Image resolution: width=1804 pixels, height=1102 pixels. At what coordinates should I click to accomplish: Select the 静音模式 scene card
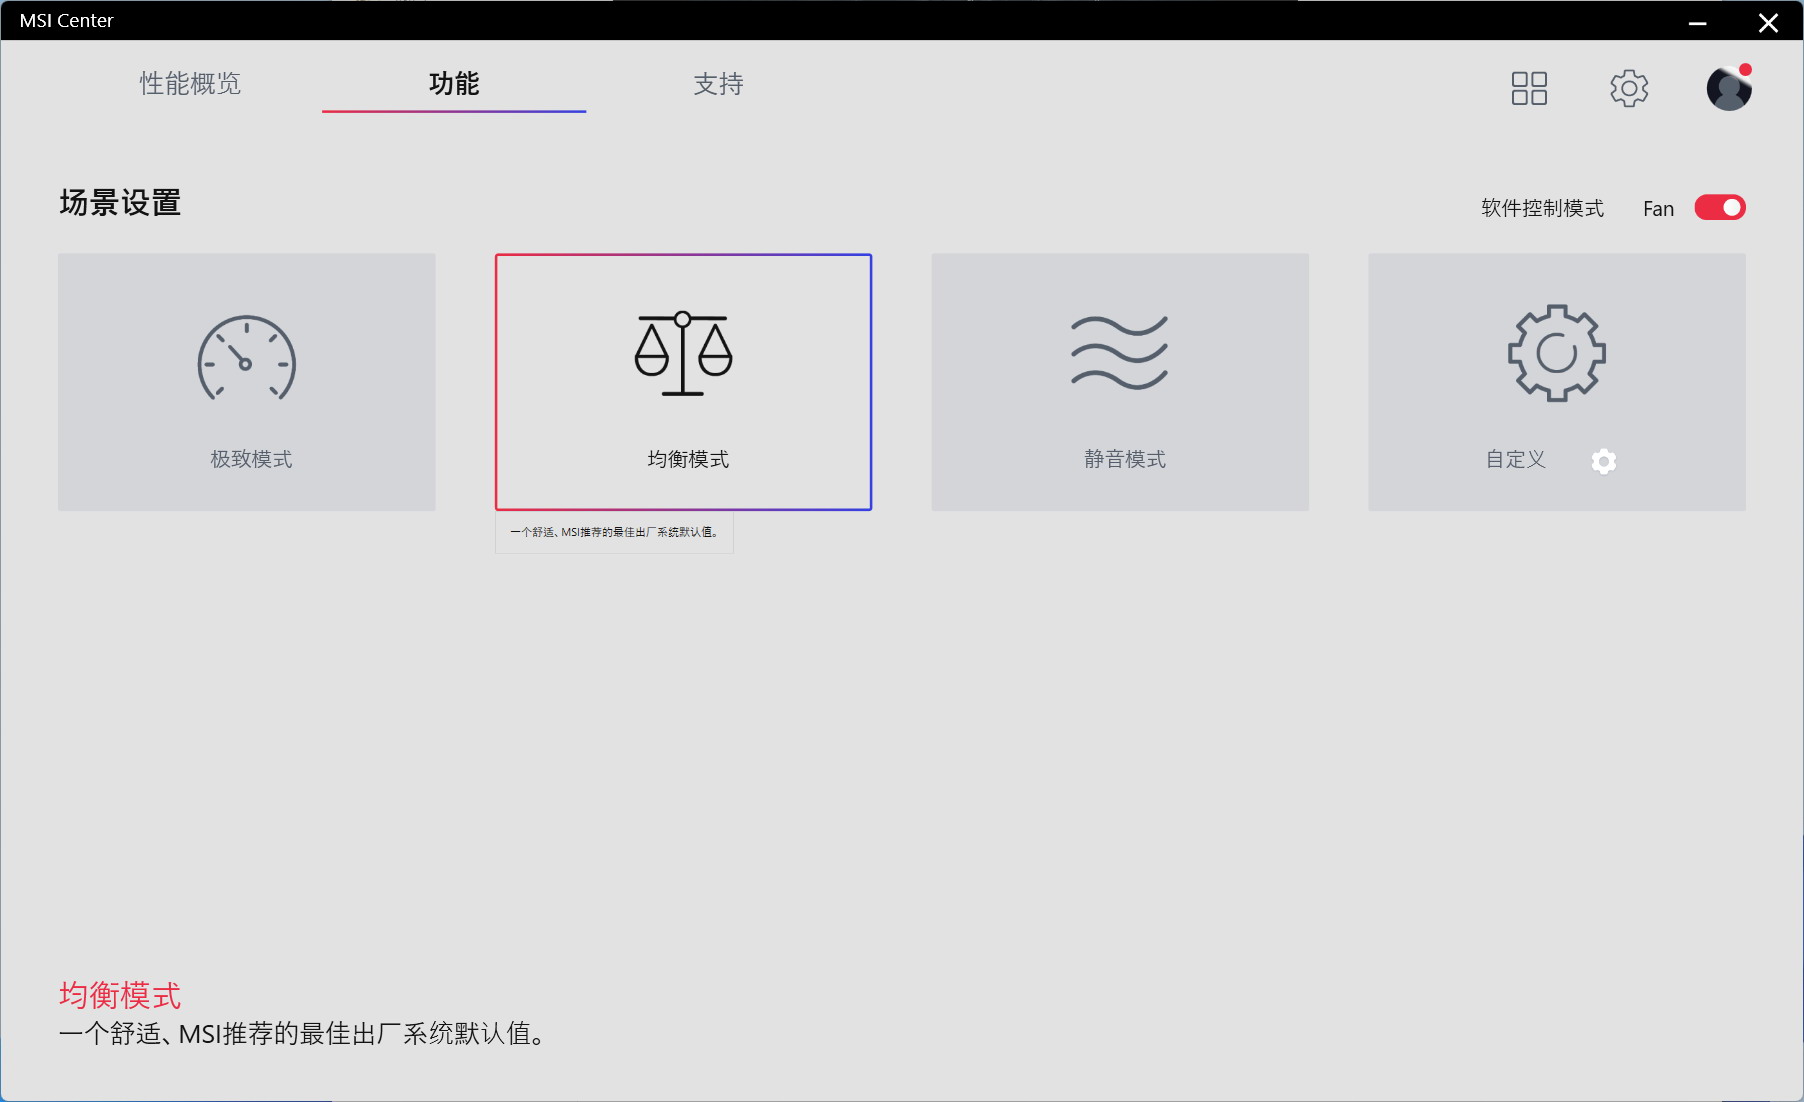tap(1119, 382)
